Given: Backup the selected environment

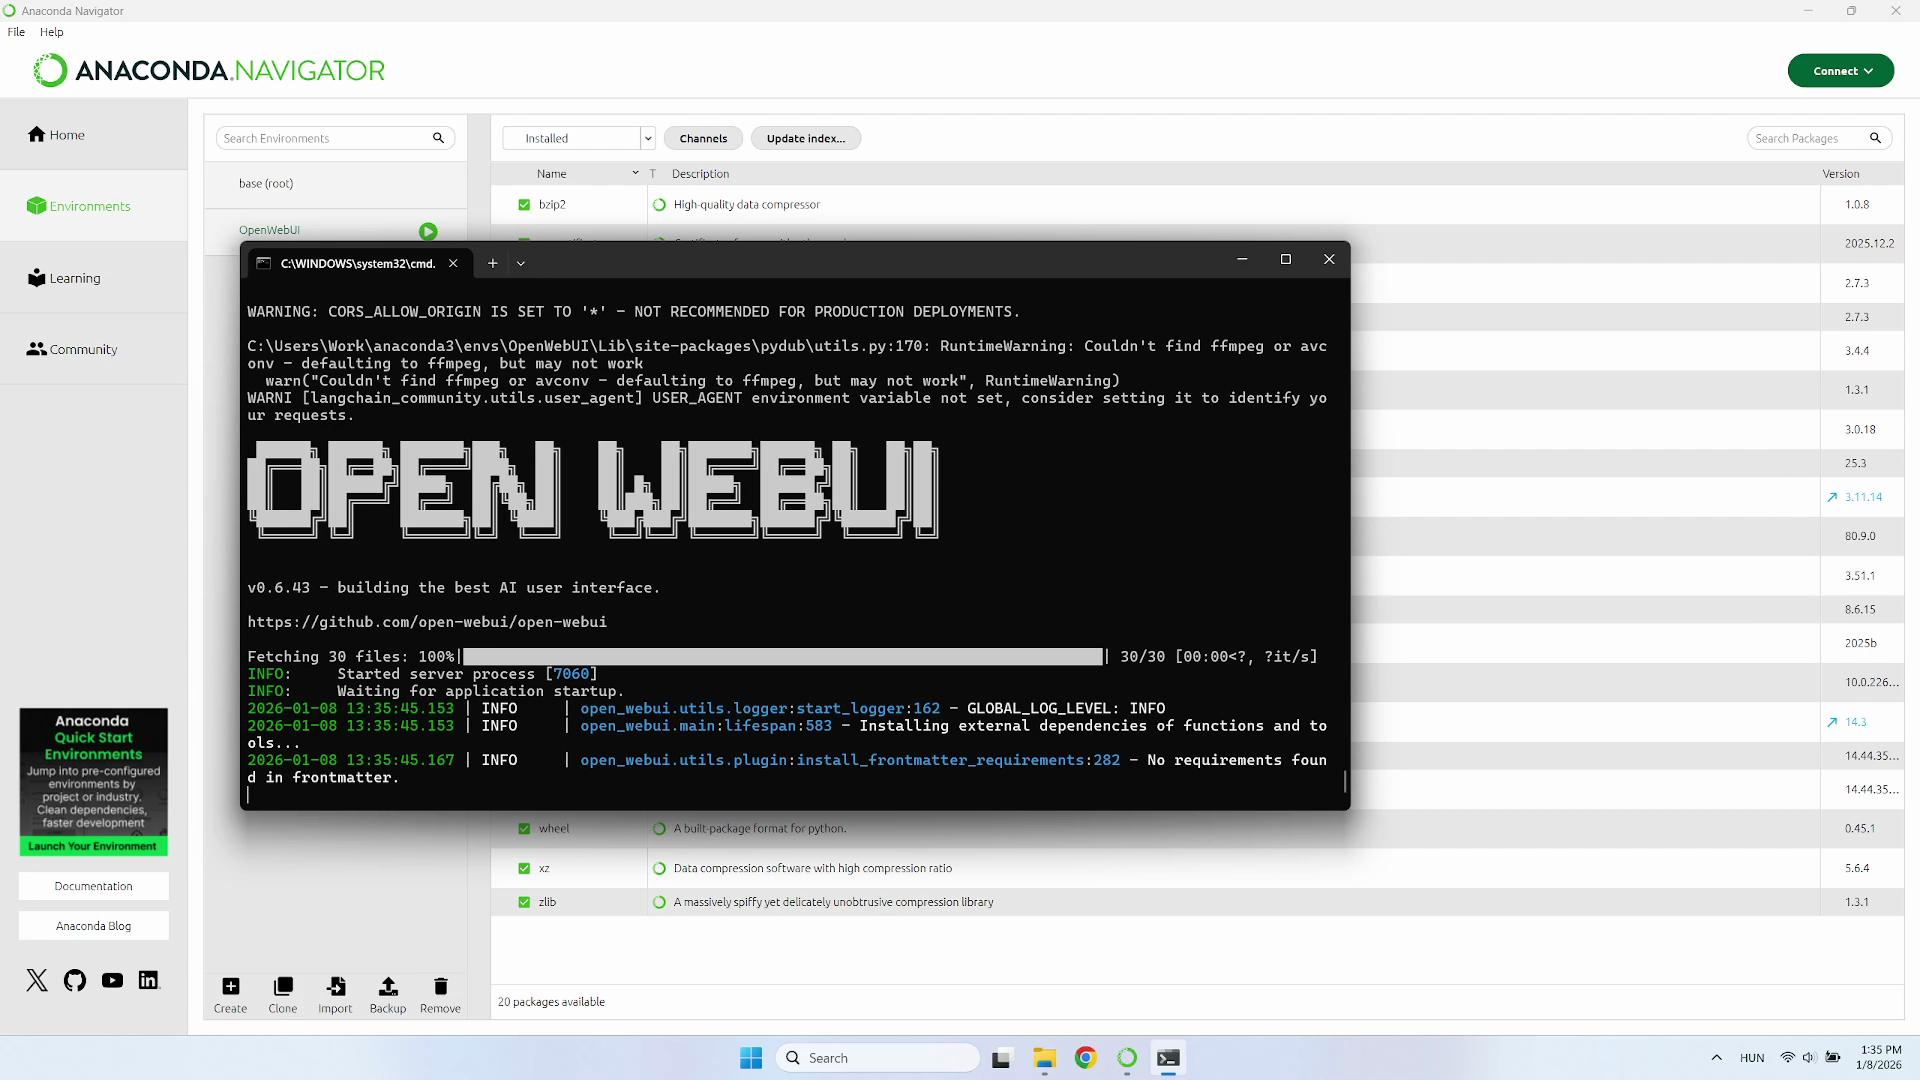Looking at the screenshot, I should coord(387,993).
